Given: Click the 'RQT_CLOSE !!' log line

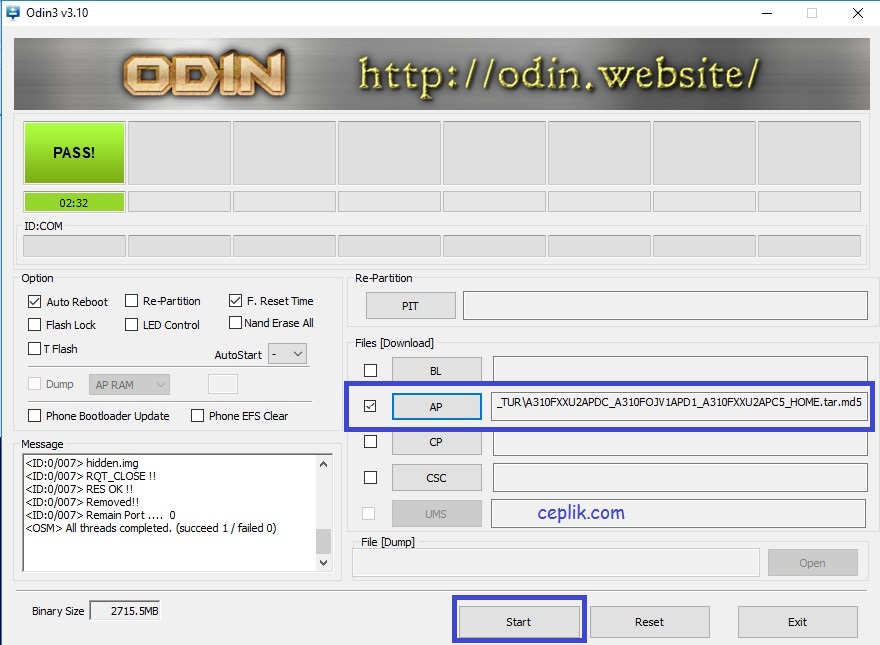Looking at the screenshot, I should tap(91, 476).
